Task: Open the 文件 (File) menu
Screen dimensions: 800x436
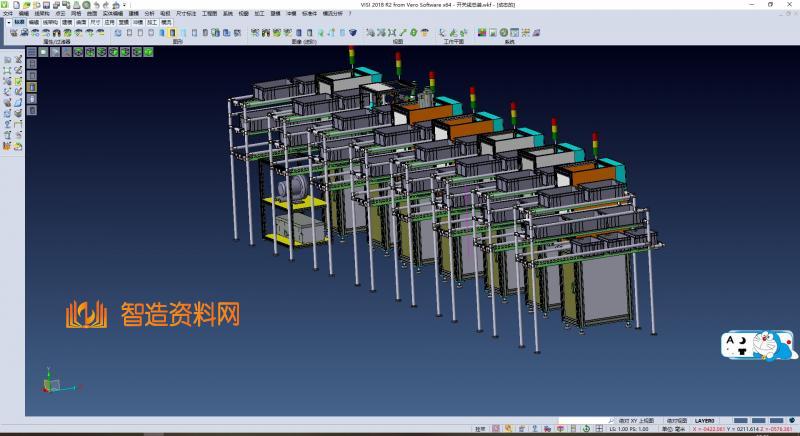Action: [7, 13]
